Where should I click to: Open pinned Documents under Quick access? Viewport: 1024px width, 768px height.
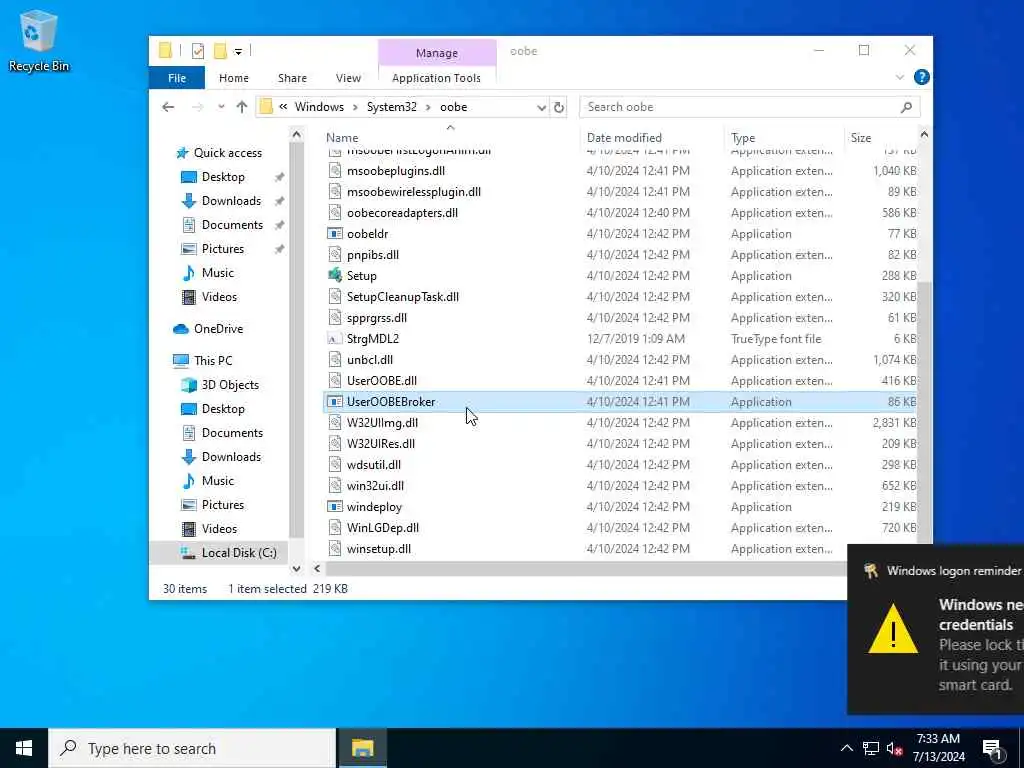click(x=232, y=225)
